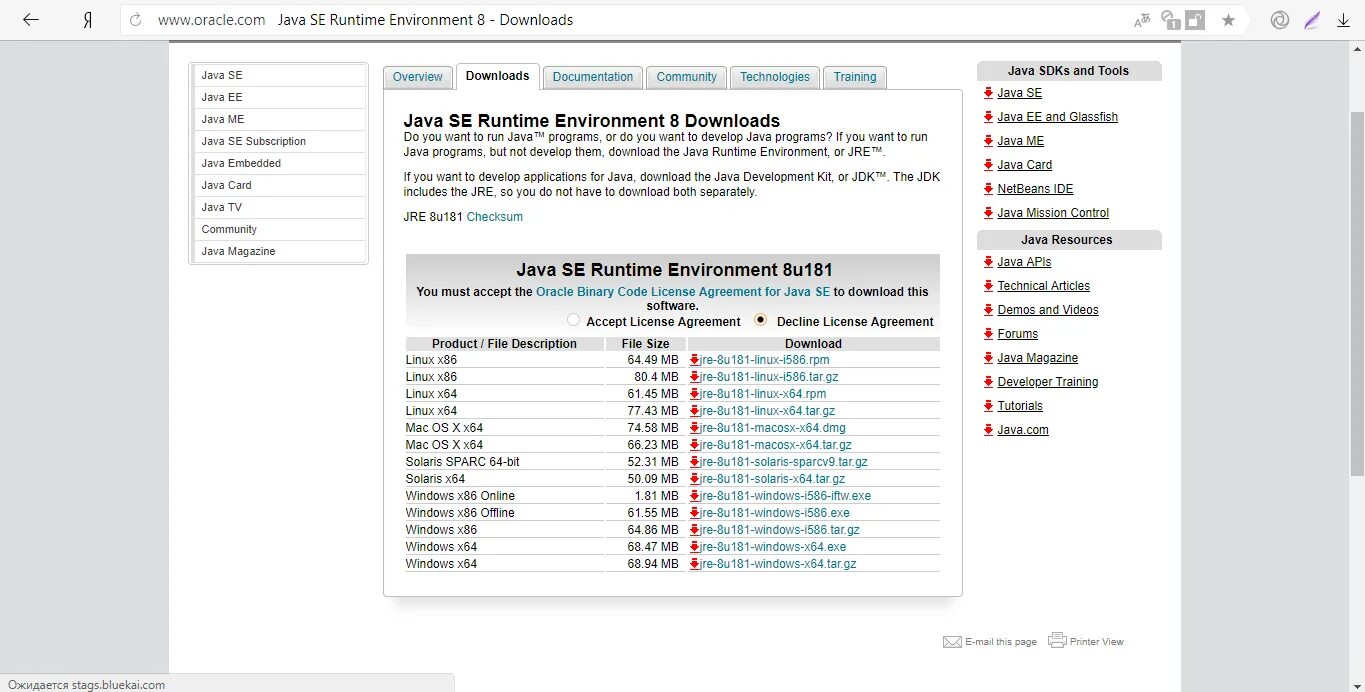
Task: Open the Checksum link for JRE 8u181
Action: [494, 217]
